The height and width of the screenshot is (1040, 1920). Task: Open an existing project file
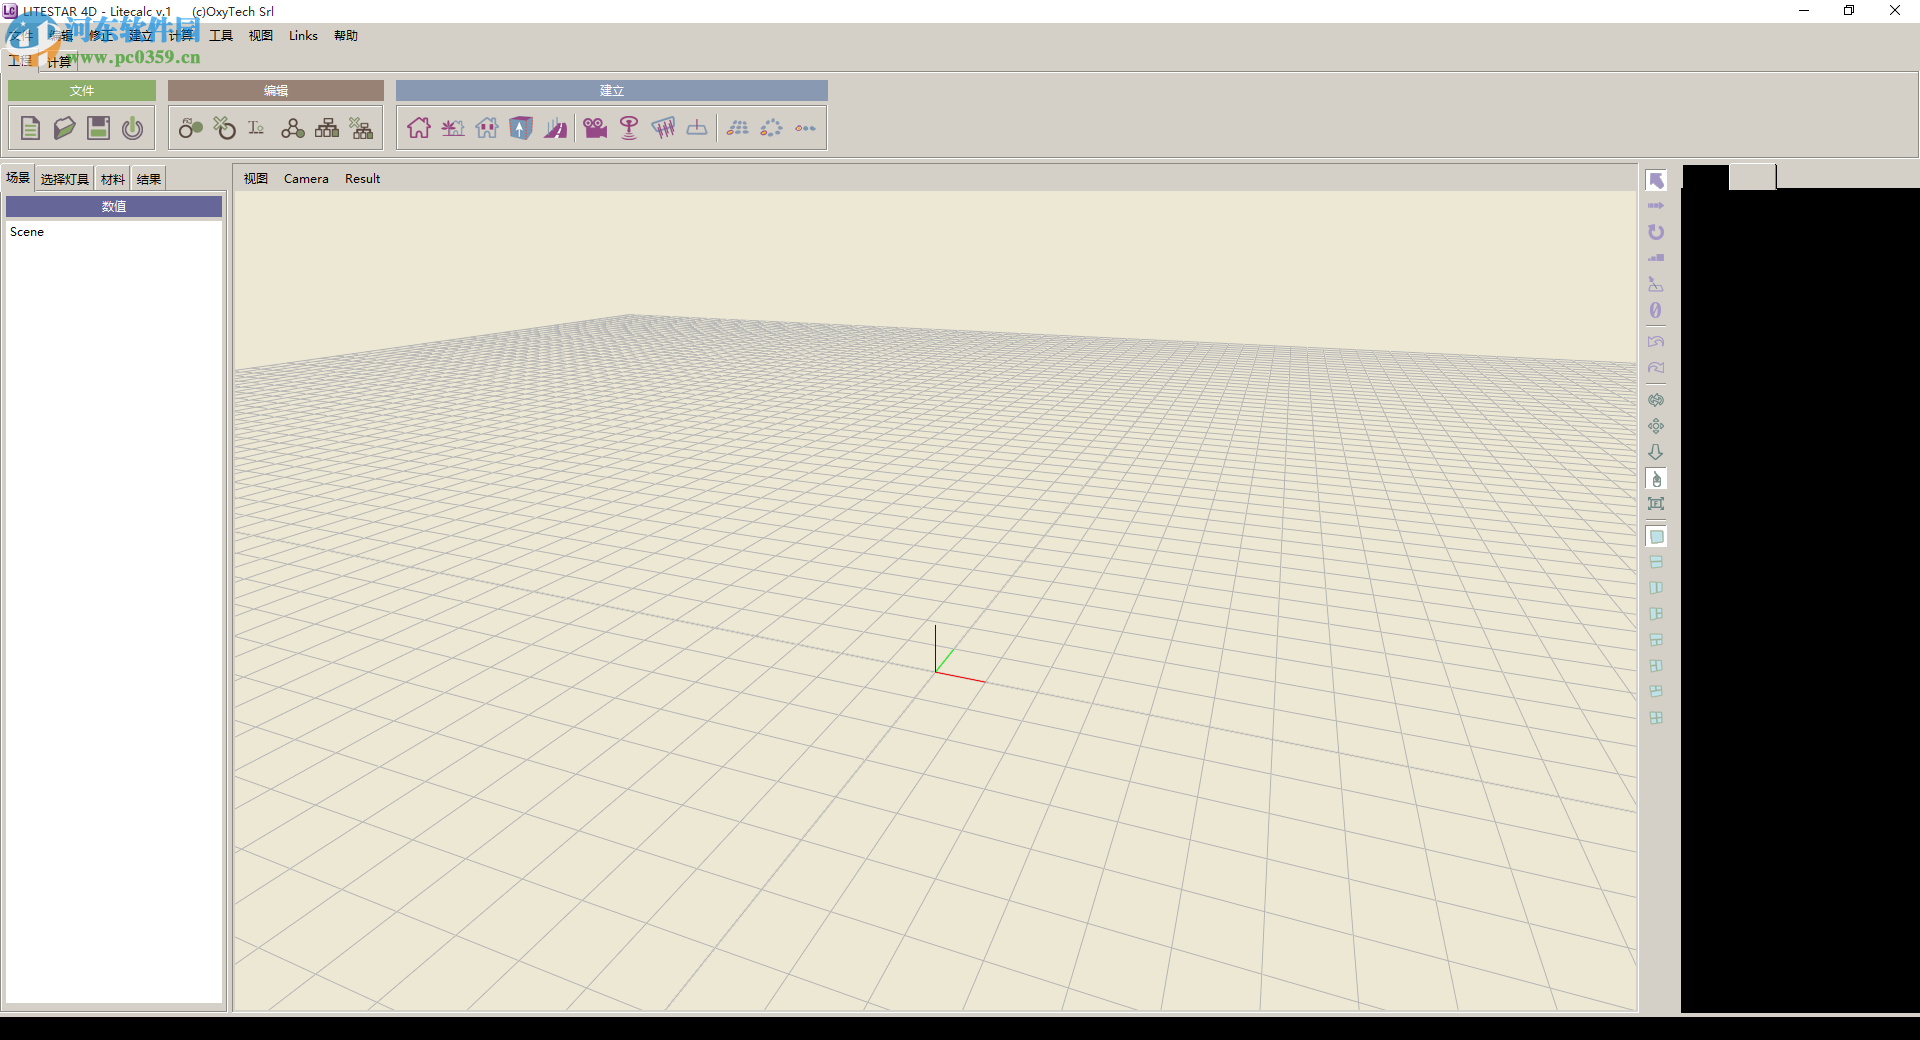[63, 128]
